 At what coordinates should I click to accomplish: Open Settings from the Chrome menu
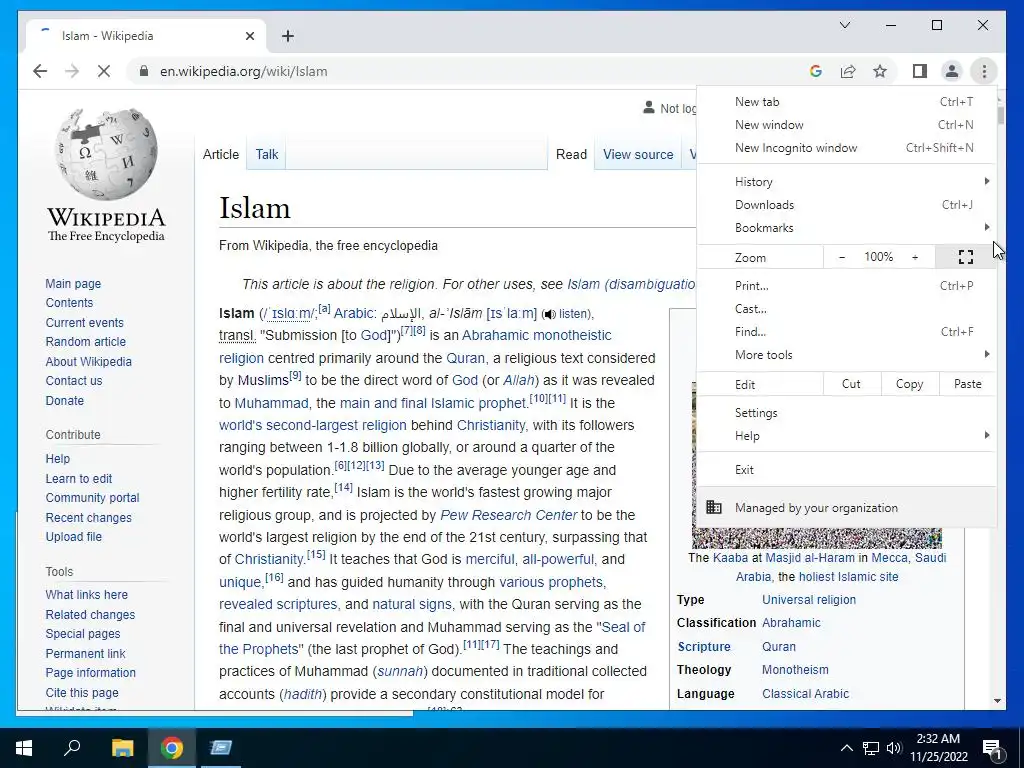click(x=846, y=413)
